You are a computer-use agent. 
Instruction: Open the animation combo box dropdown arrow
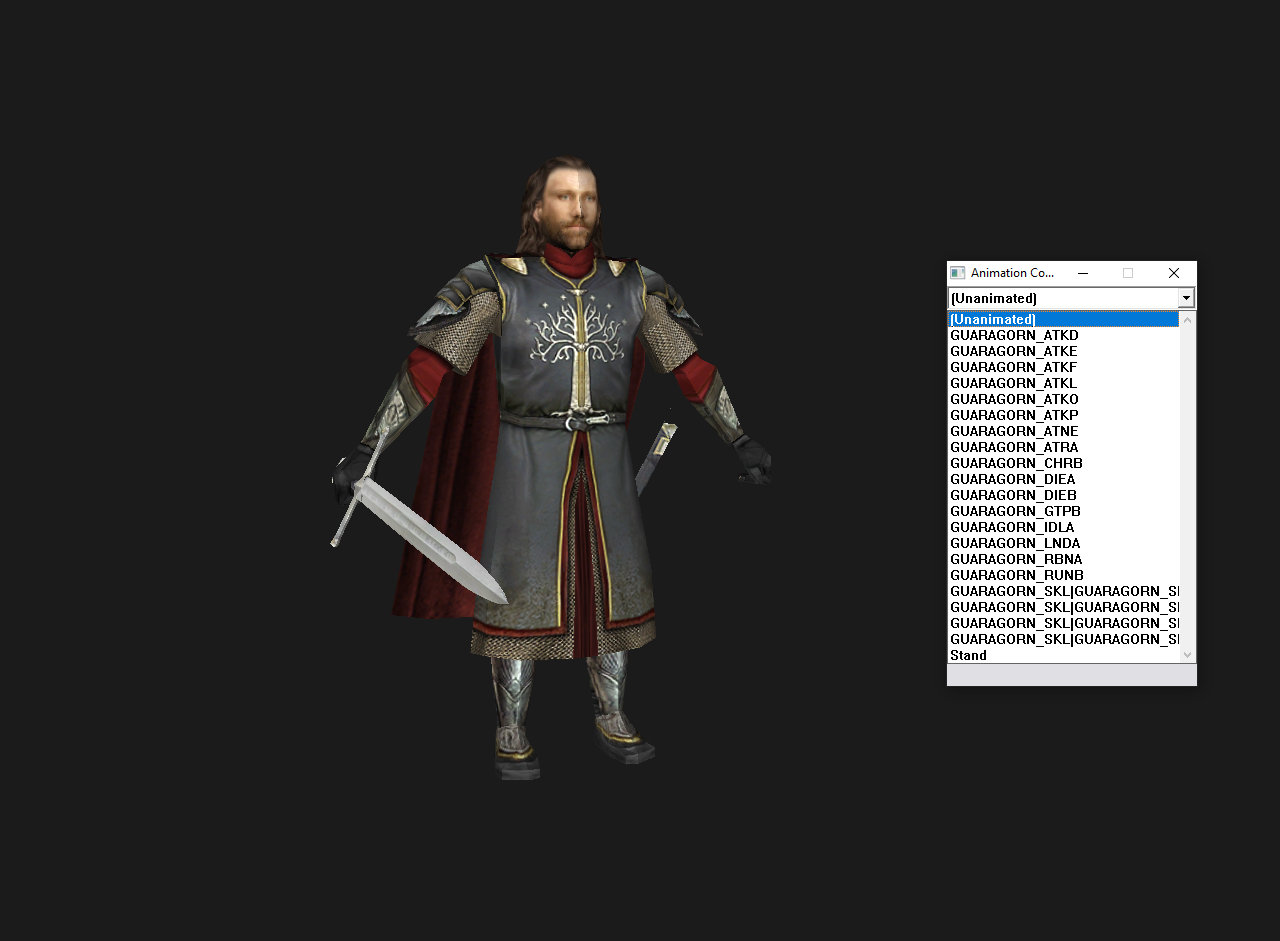[x=1186, y=298]
